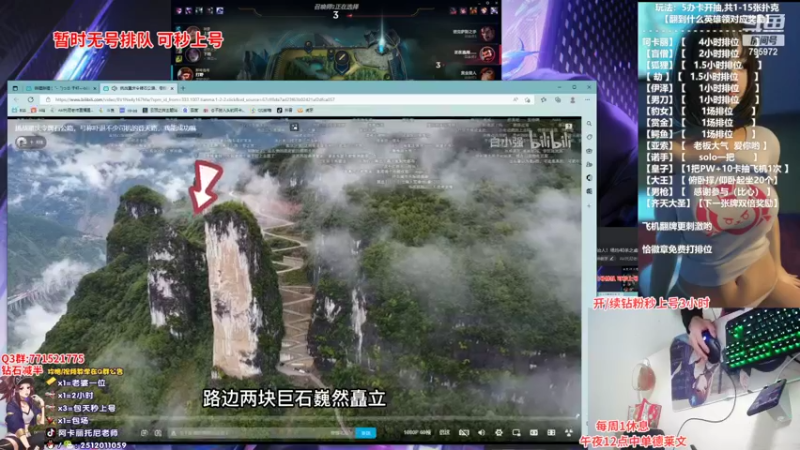The height and width of the screenshot is (450, 800).
Task: Add a sidebar app with the plus icon
Action: point(589,206)
